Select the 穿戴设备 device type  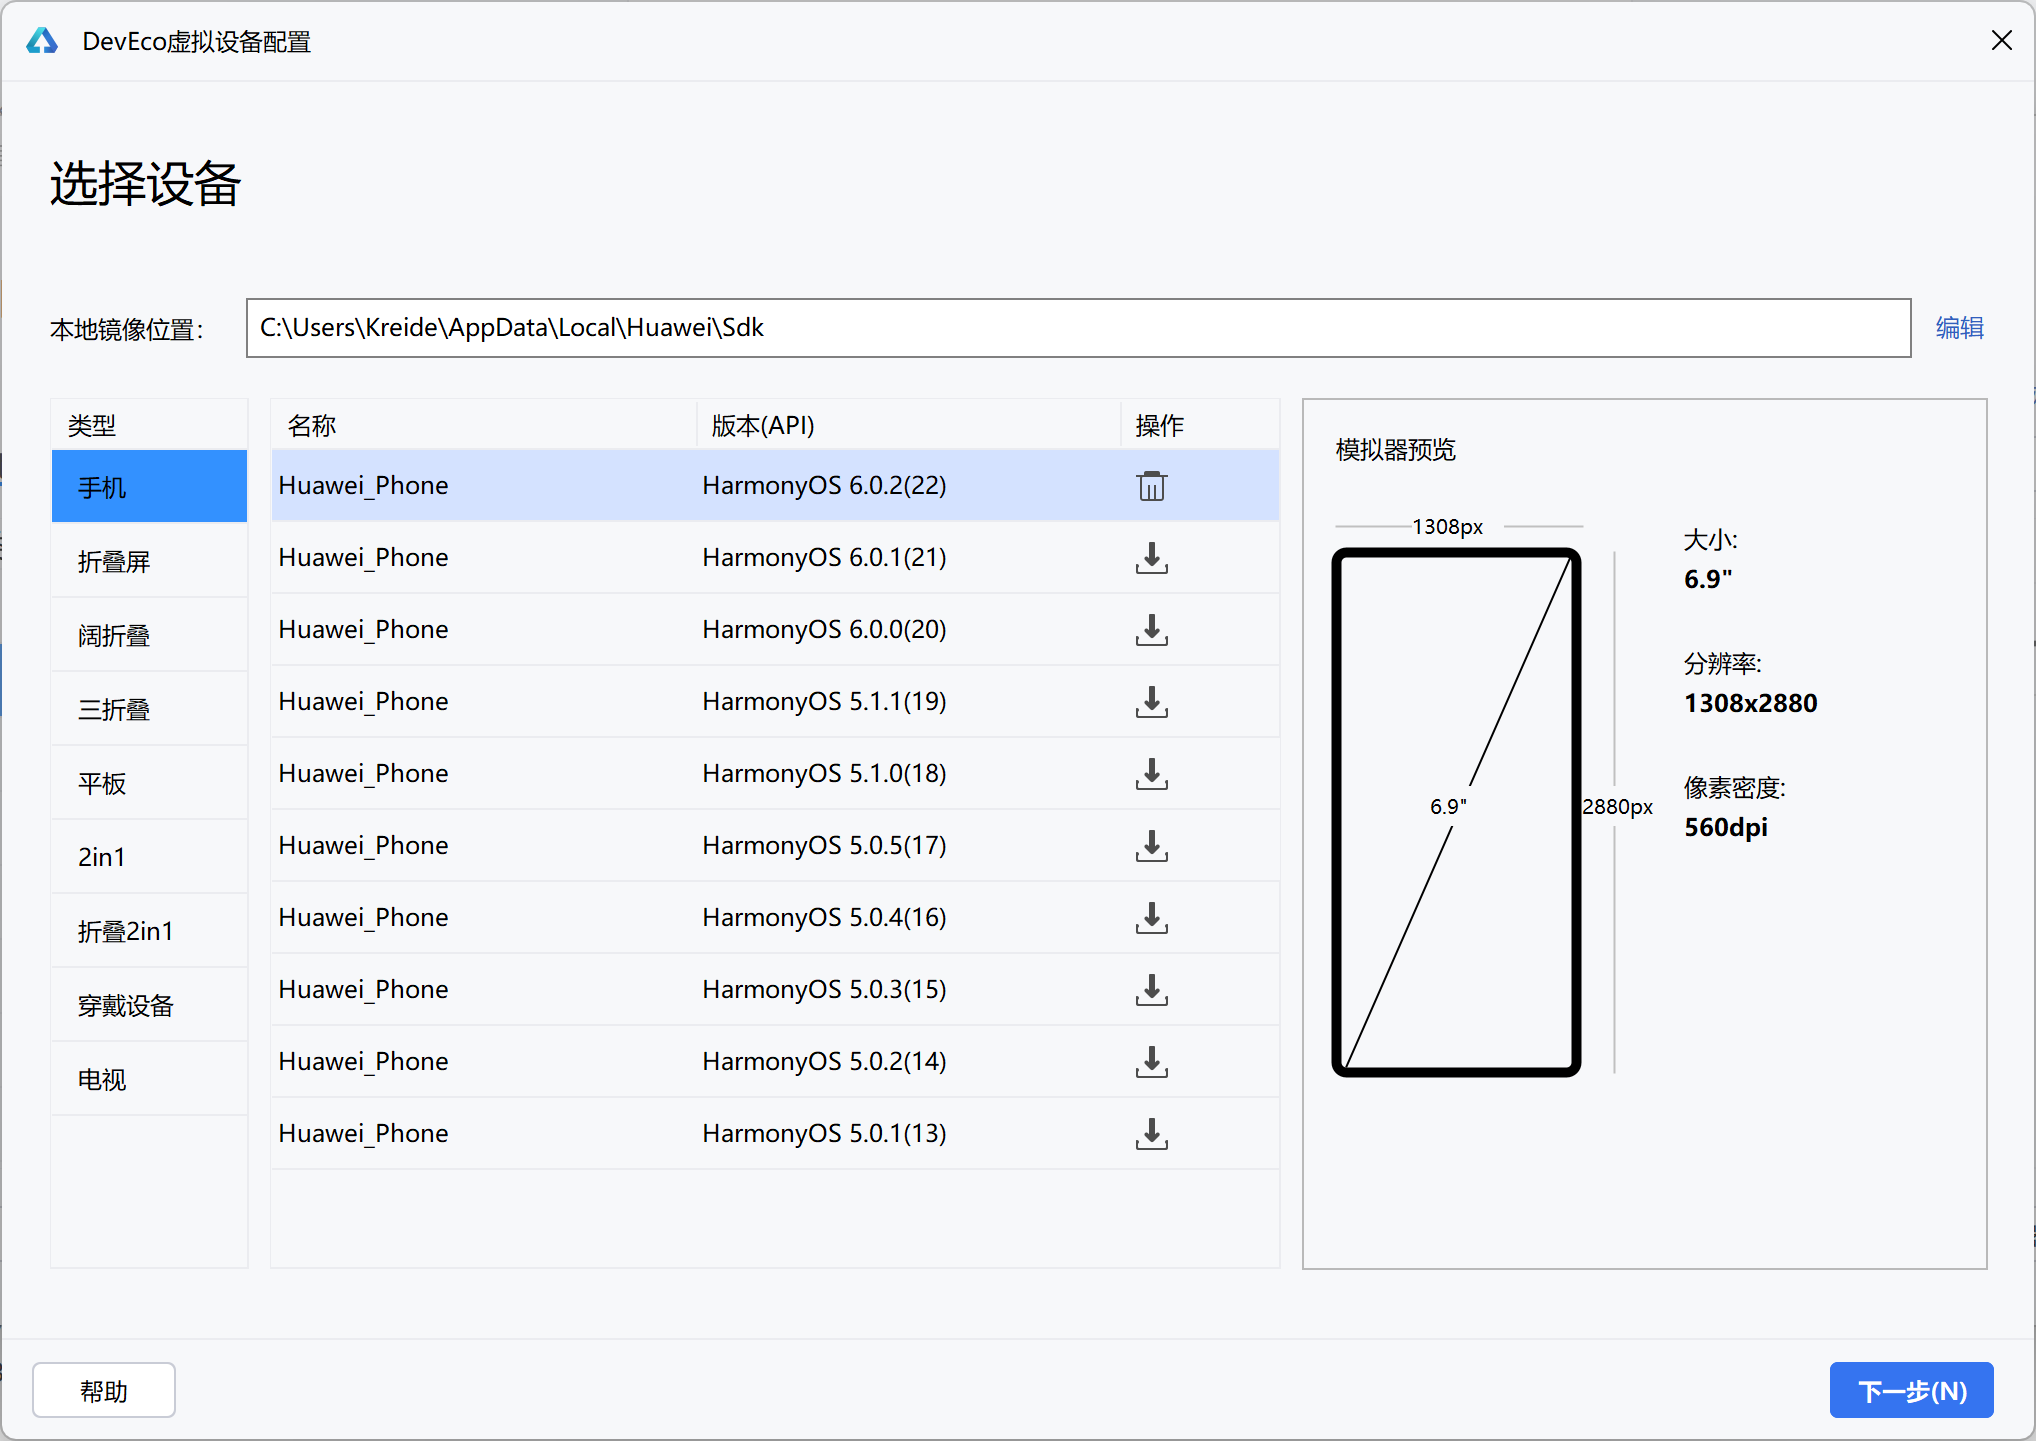[x=149, y=1005]
